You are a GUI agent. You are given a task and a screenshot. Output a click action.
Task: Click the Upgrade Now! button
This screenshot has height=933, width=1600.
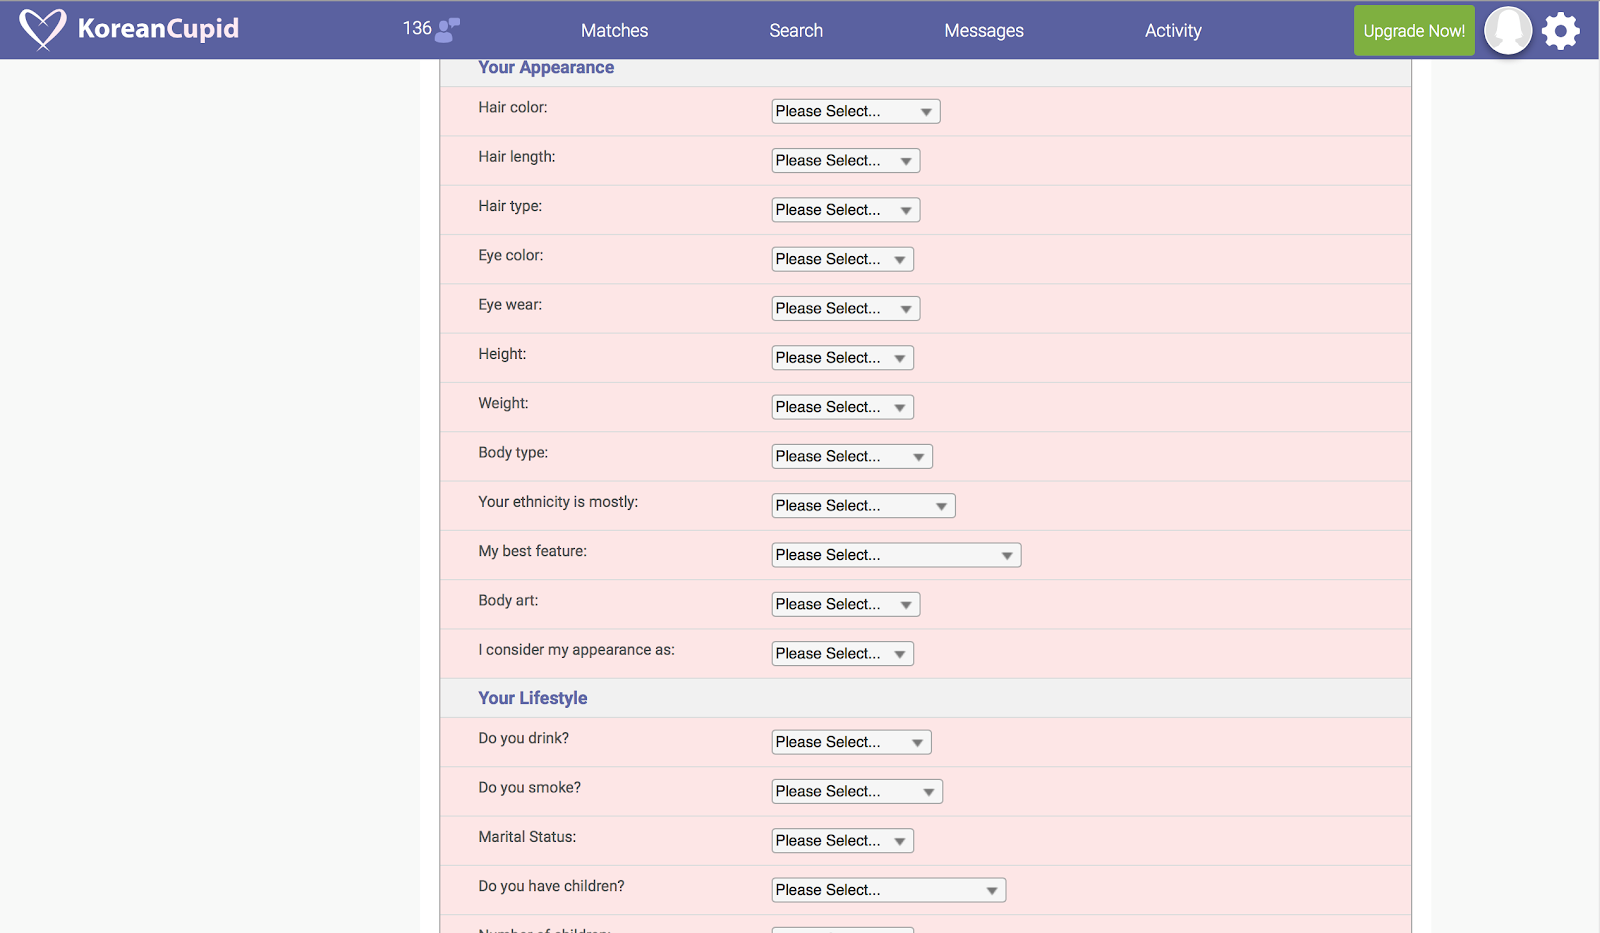(1414, 30)
